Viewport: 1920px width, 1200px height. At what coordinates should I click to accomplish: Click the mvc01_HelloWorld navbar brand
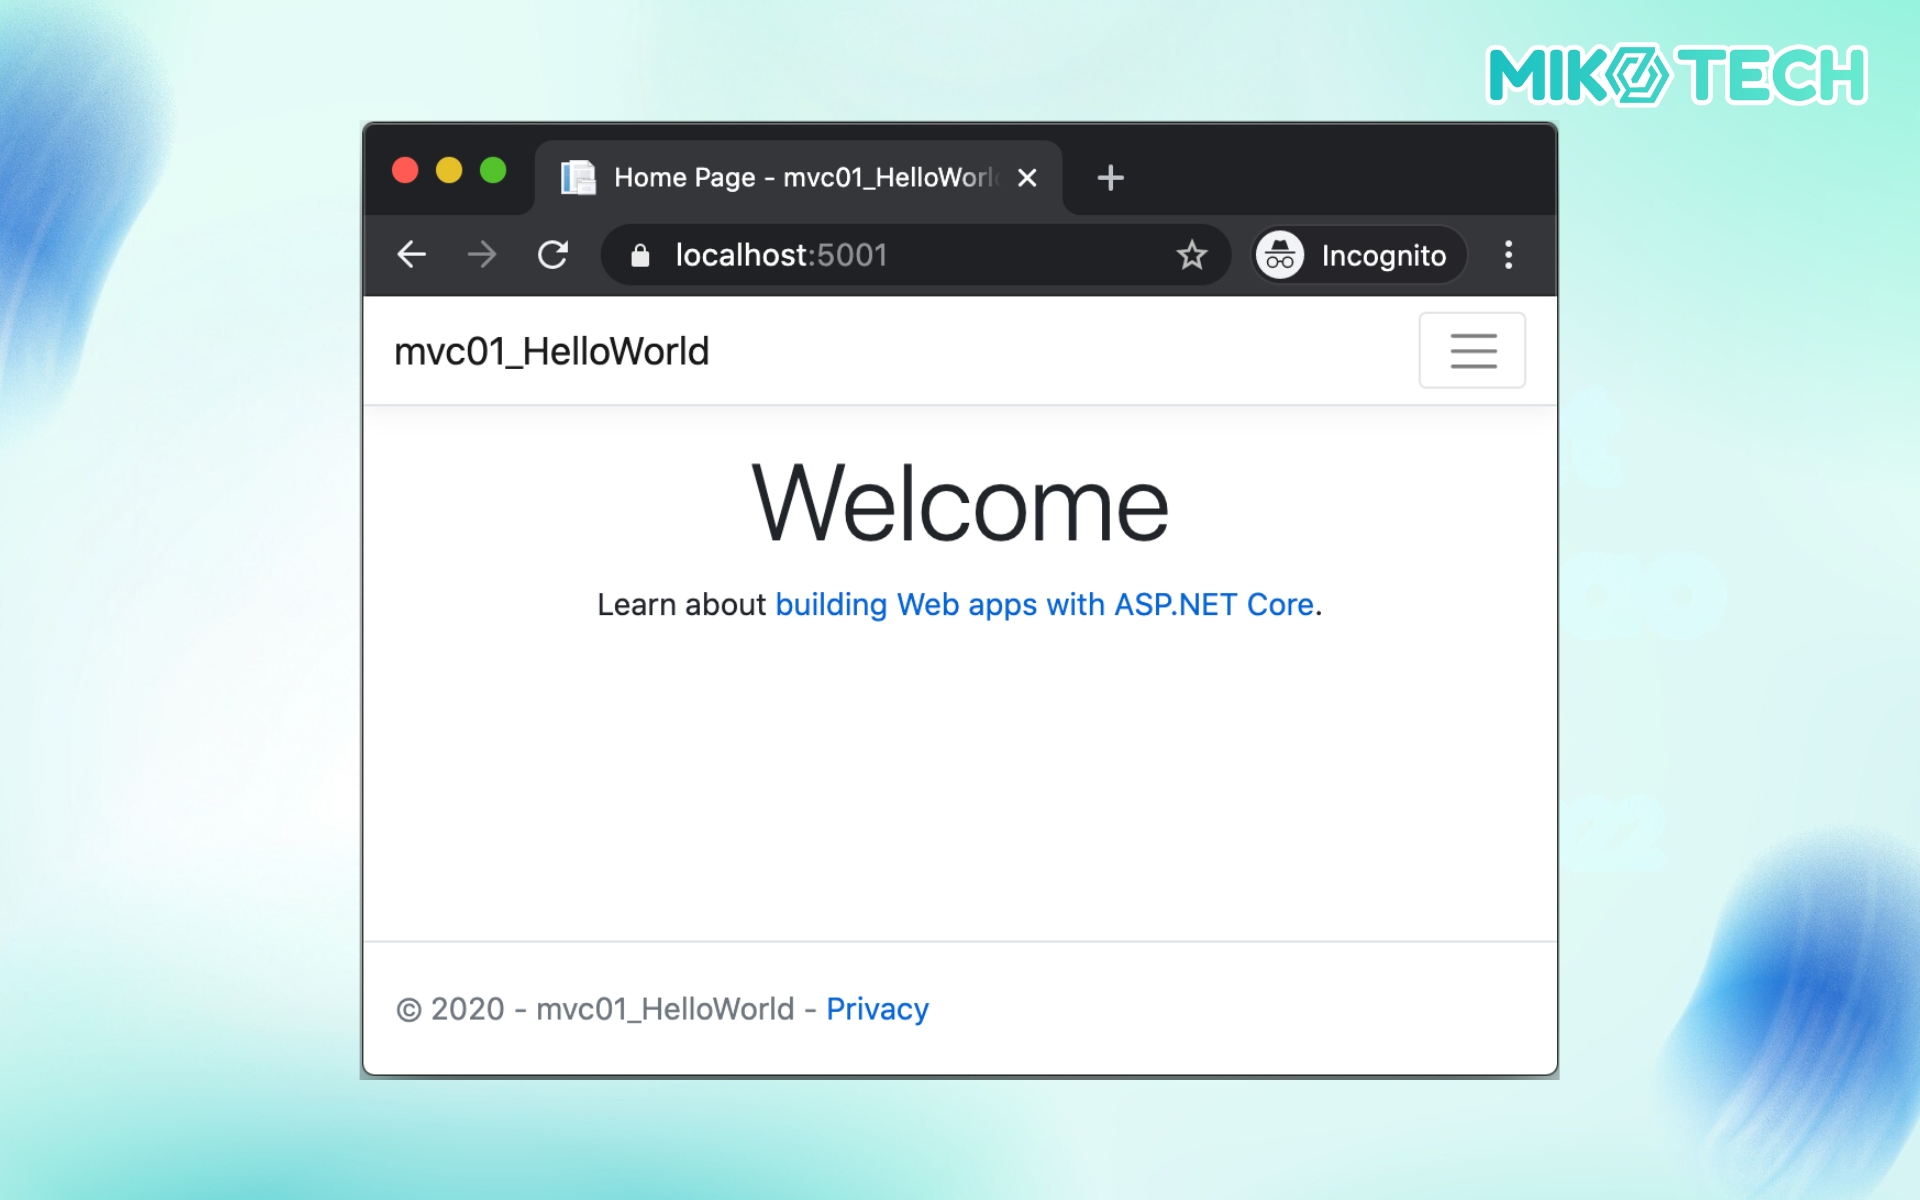coord(551,352)
